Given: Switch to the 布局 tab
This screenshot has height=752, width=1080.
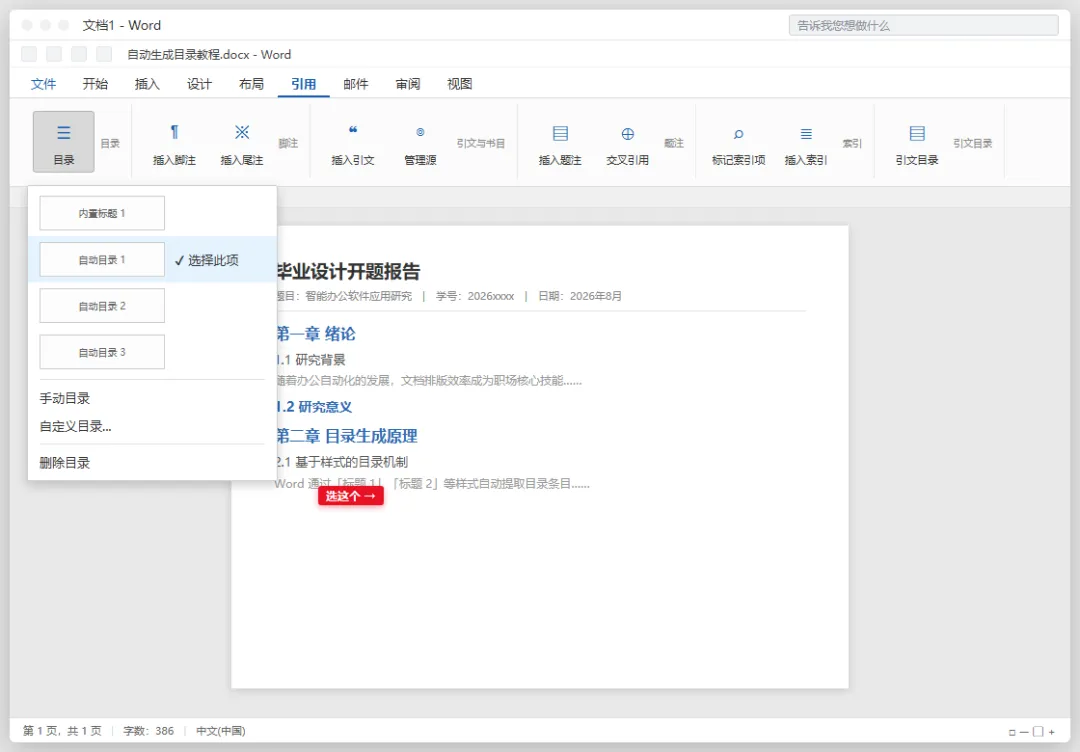Looking at the screenshot, I should 251,84.
